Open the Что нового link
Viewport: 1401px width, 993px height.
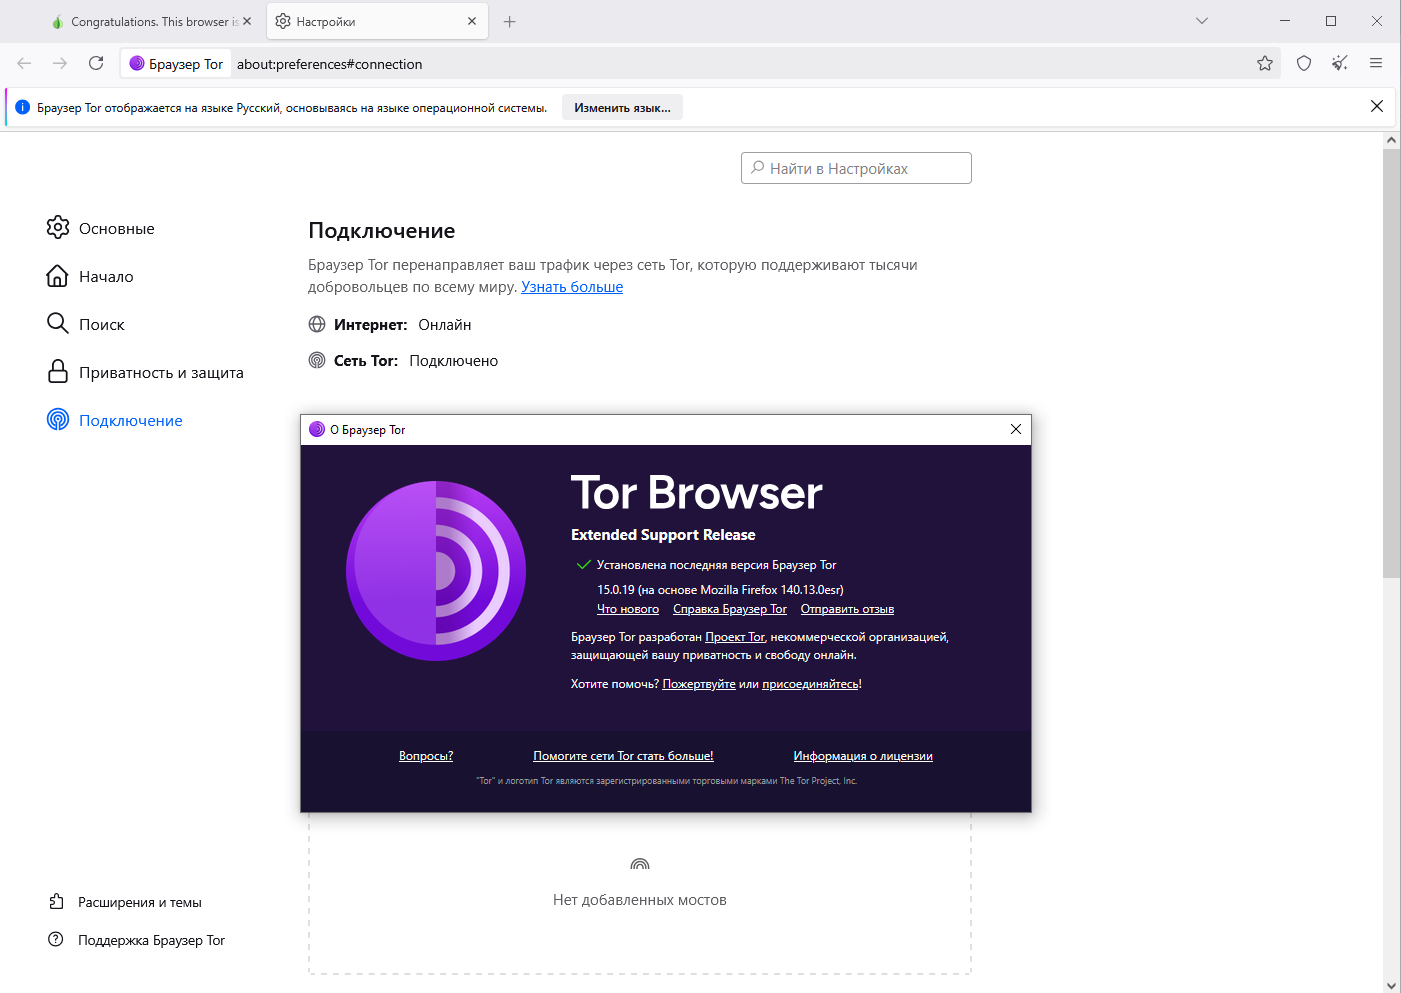pos(628,609)
